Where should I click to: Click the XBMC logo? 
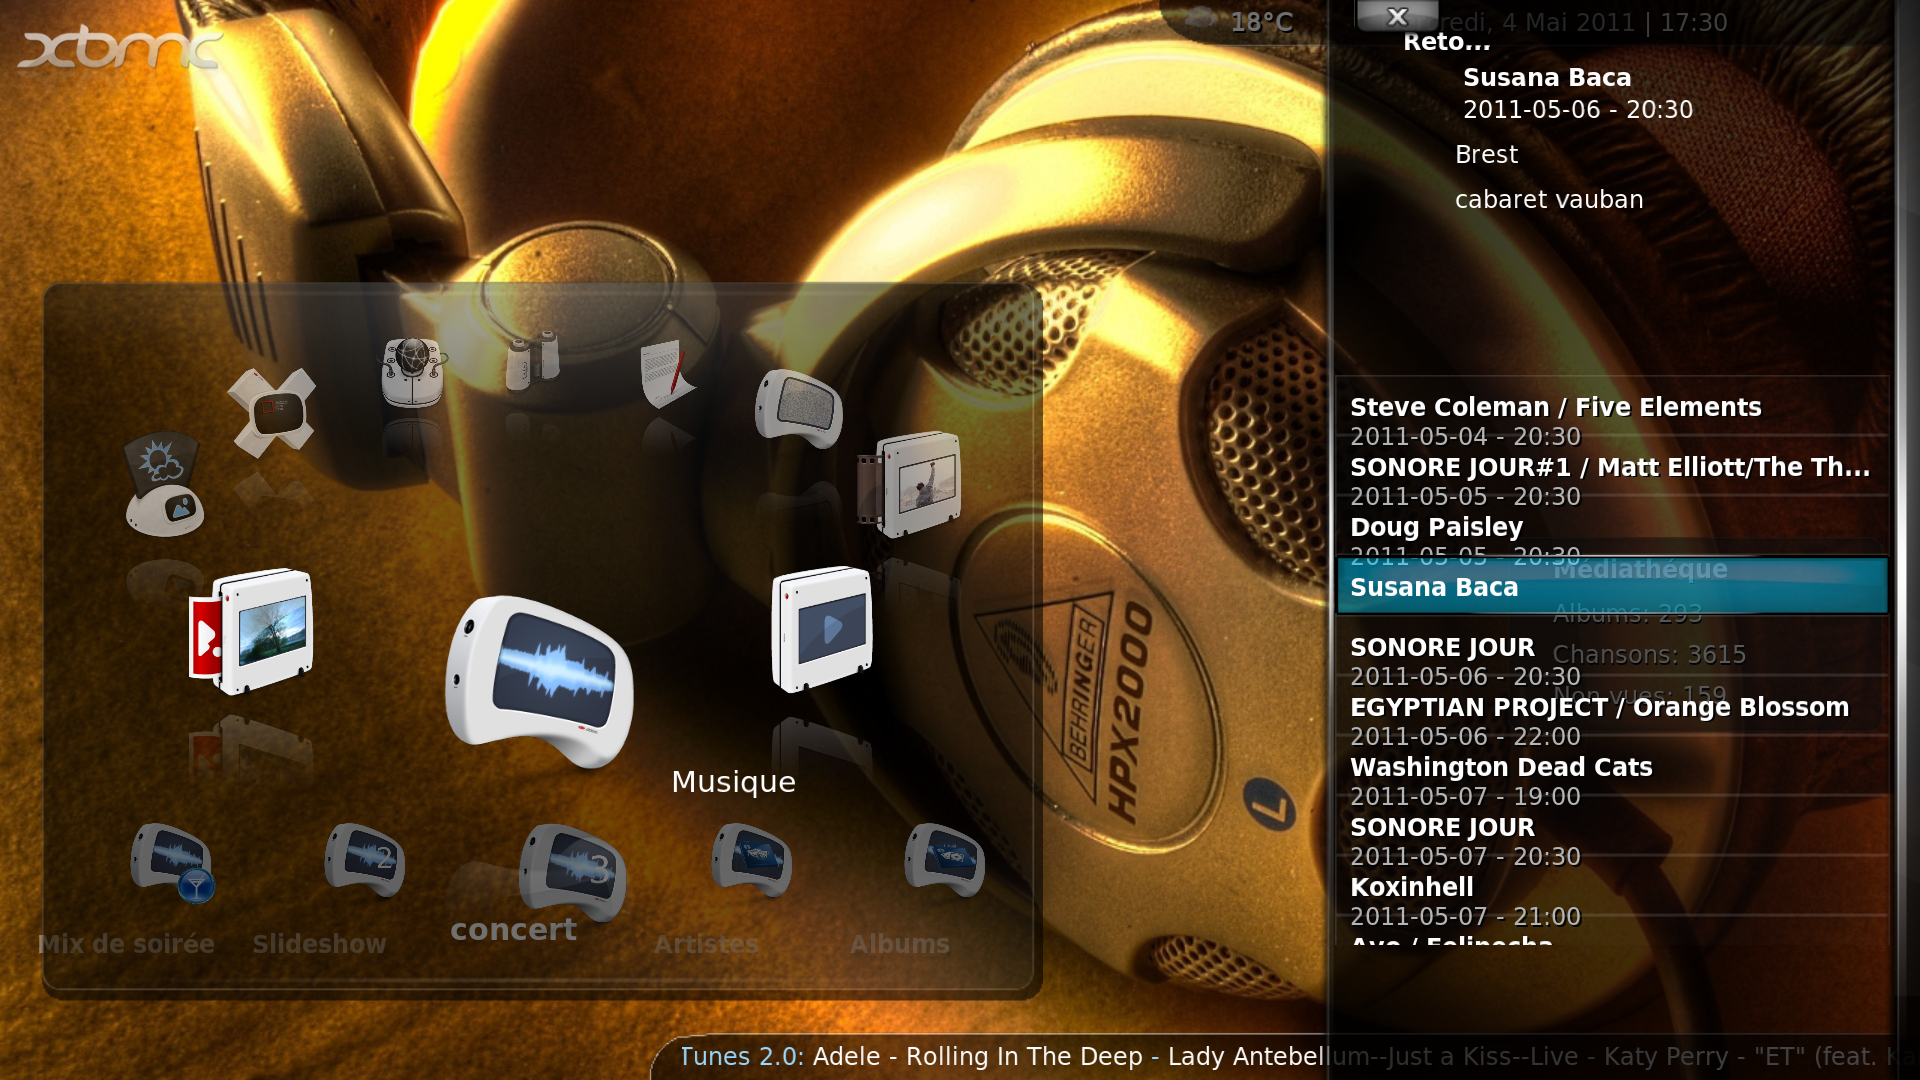point(120,48)
